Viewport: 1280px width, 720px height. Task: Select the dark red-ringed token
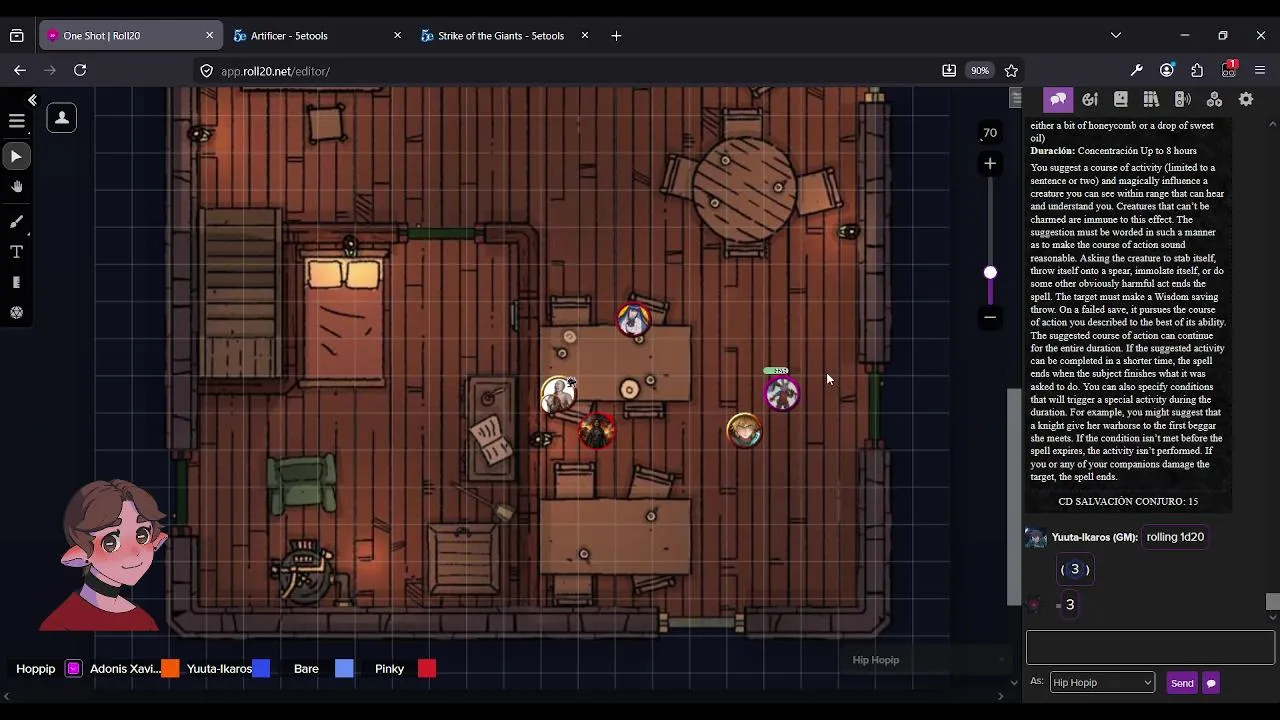click(x=597, y=431)
